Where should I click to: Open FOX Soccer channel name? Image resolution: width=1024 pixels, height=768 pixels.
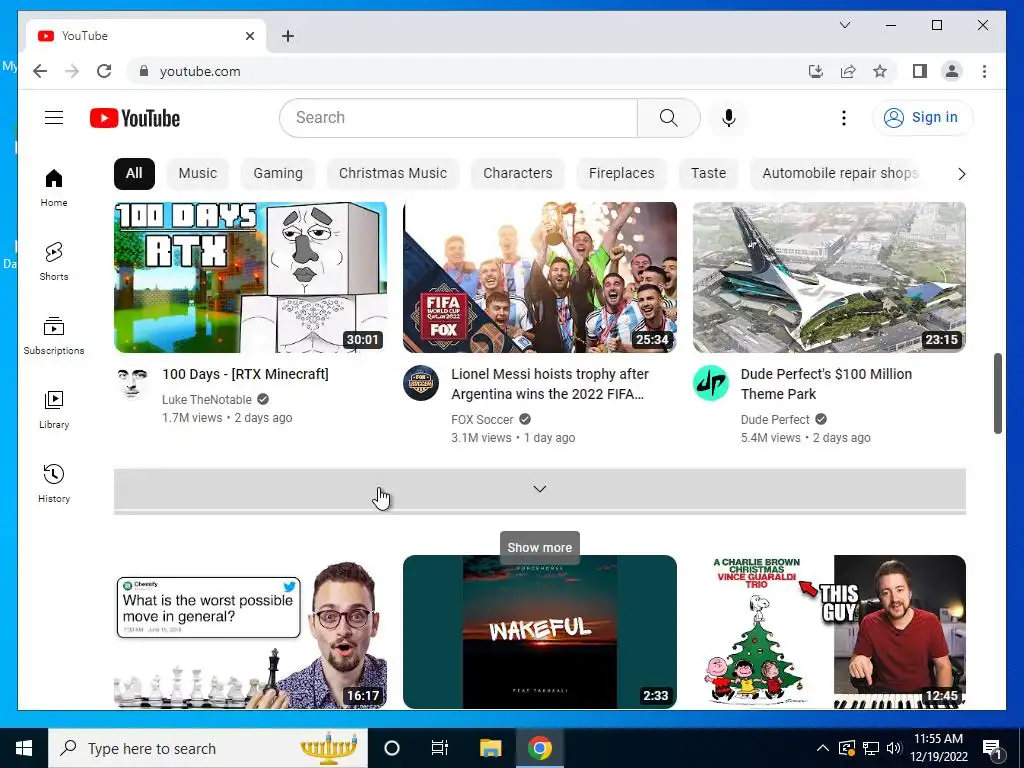(482, 419)
